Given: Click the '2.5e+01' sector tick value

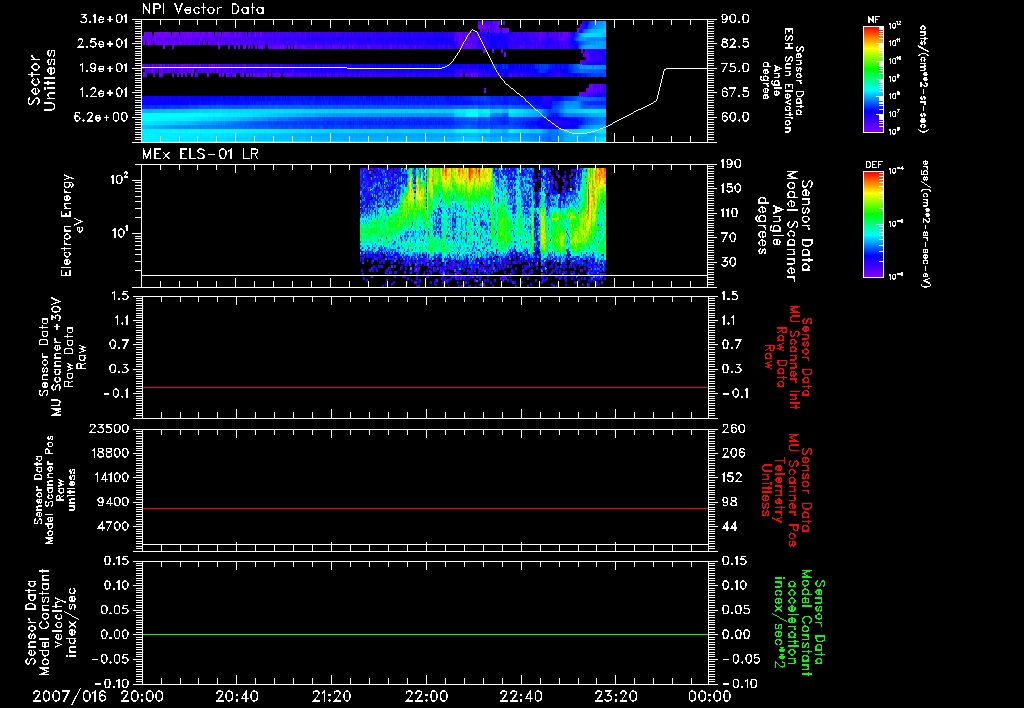Looking at the screenshot, I should coord(105,43).
